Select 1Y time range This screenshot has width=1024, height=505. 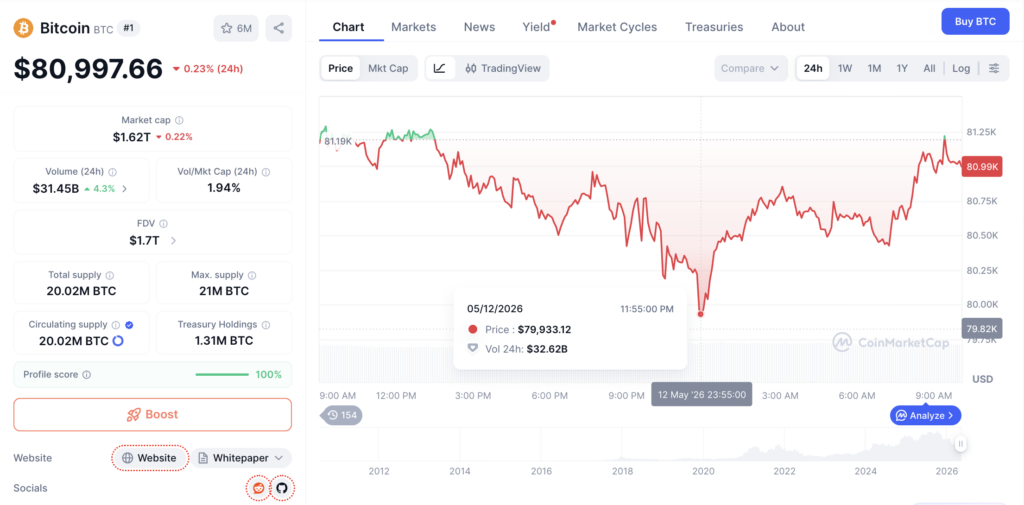point(902,68)
